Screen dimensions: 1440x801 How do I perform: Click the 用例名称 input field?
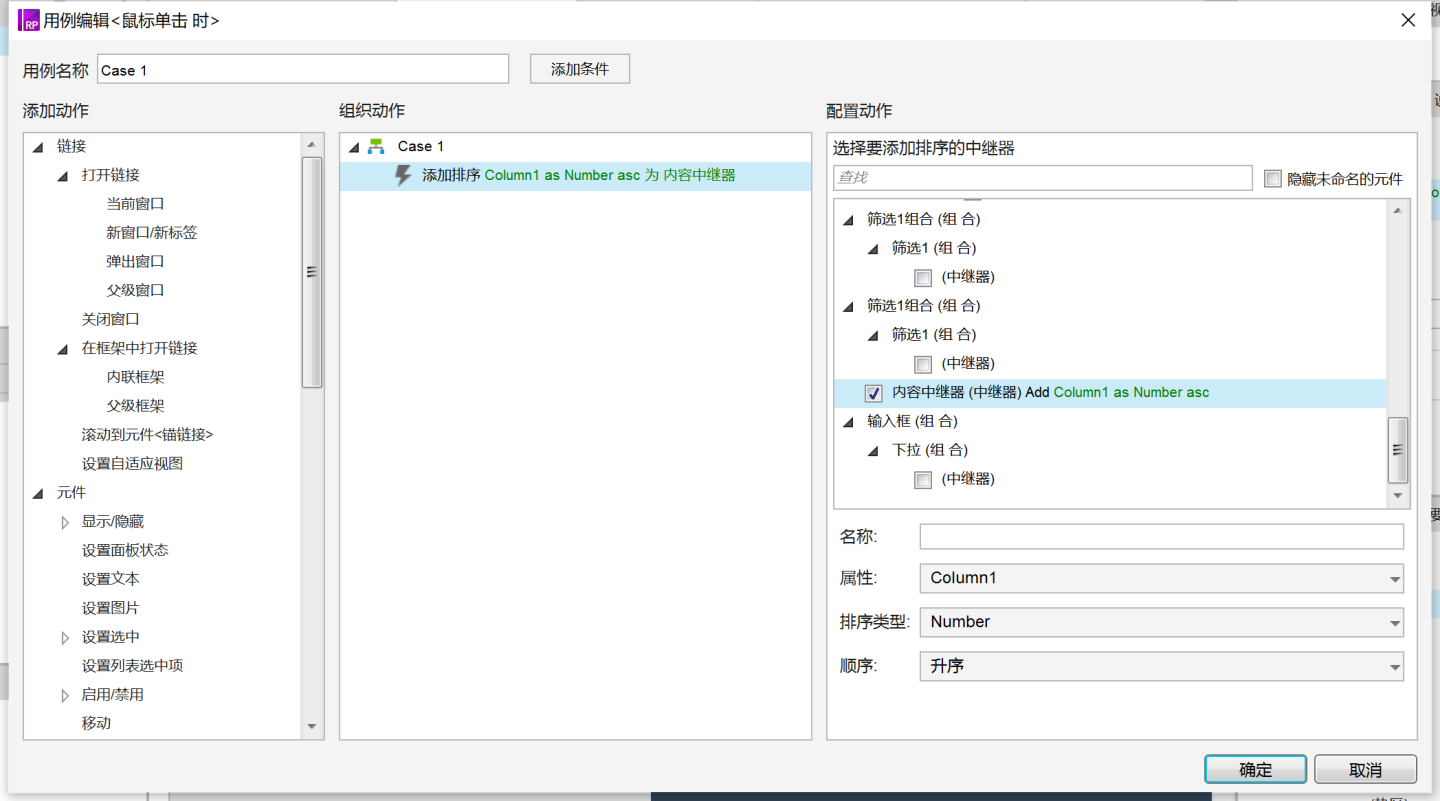point(303,69)
